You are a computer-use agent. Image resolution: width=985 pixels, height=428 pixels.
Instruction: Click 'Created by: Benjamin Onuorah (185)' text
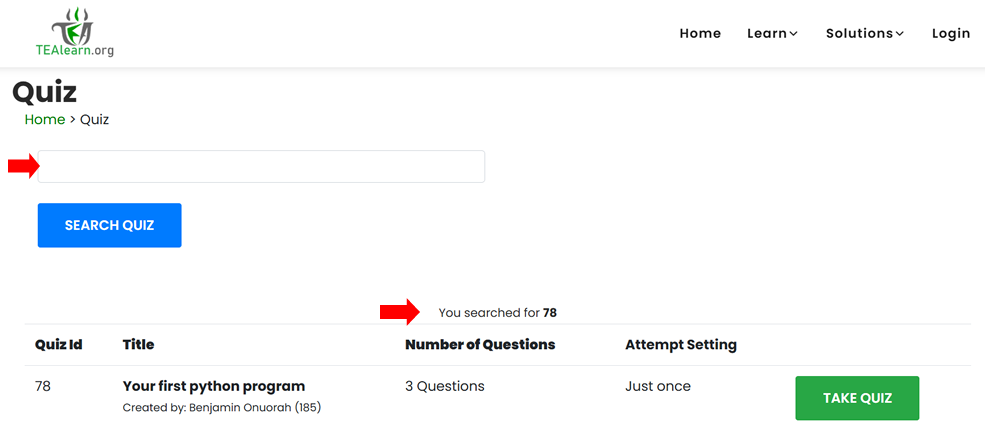click(221, 408)
